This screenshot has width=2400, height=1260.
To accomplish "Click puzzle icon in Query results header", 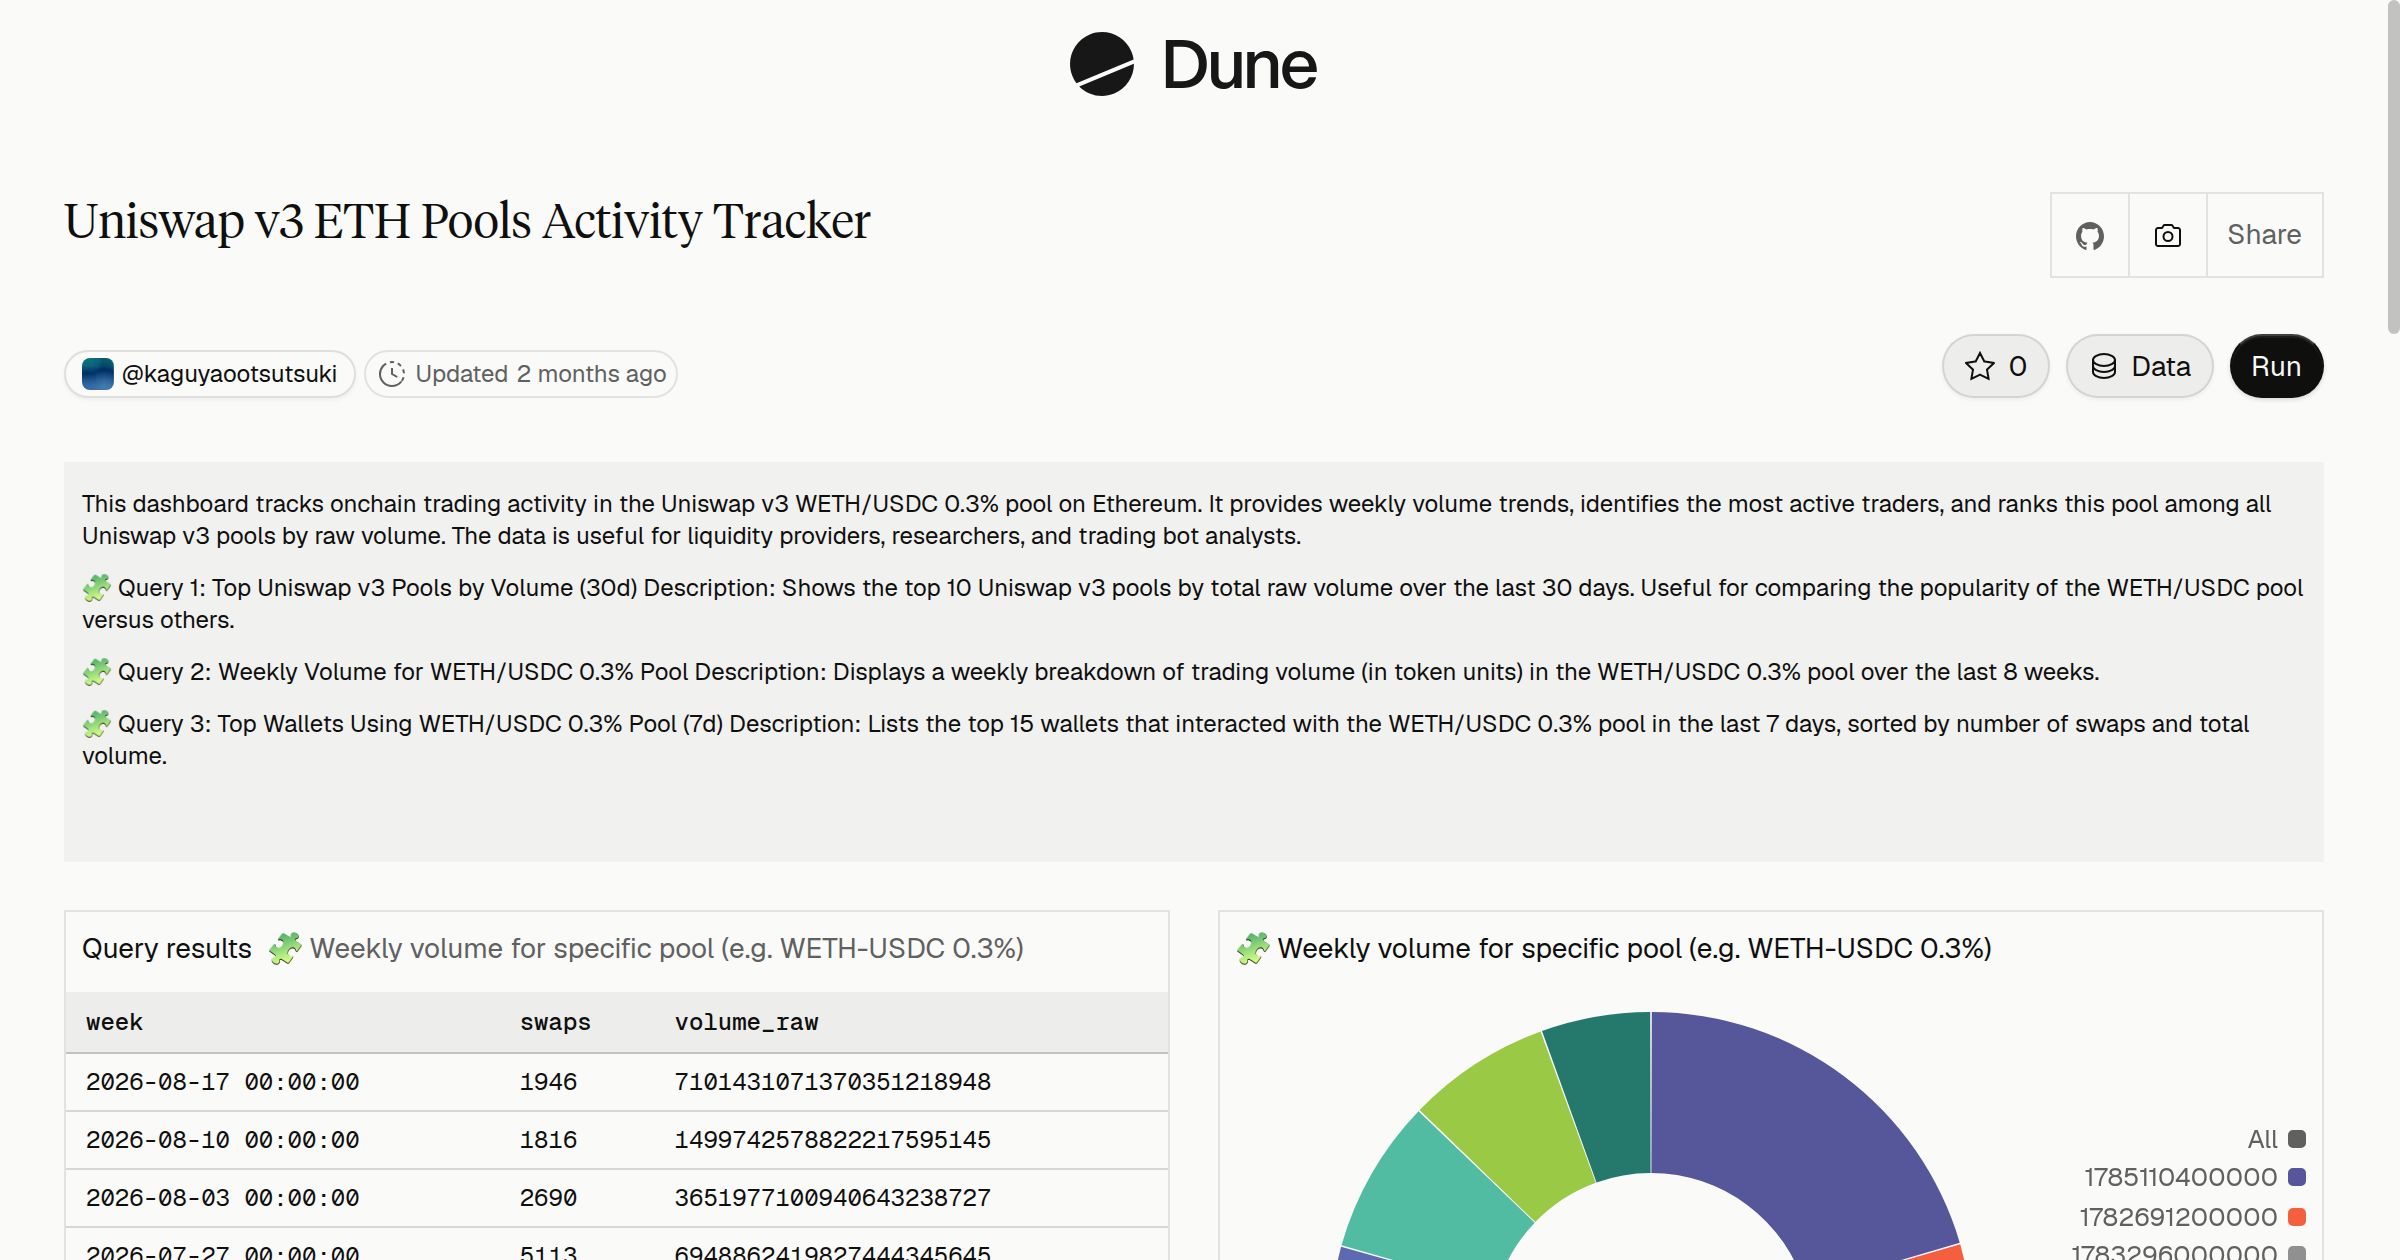I will [285, 948].
